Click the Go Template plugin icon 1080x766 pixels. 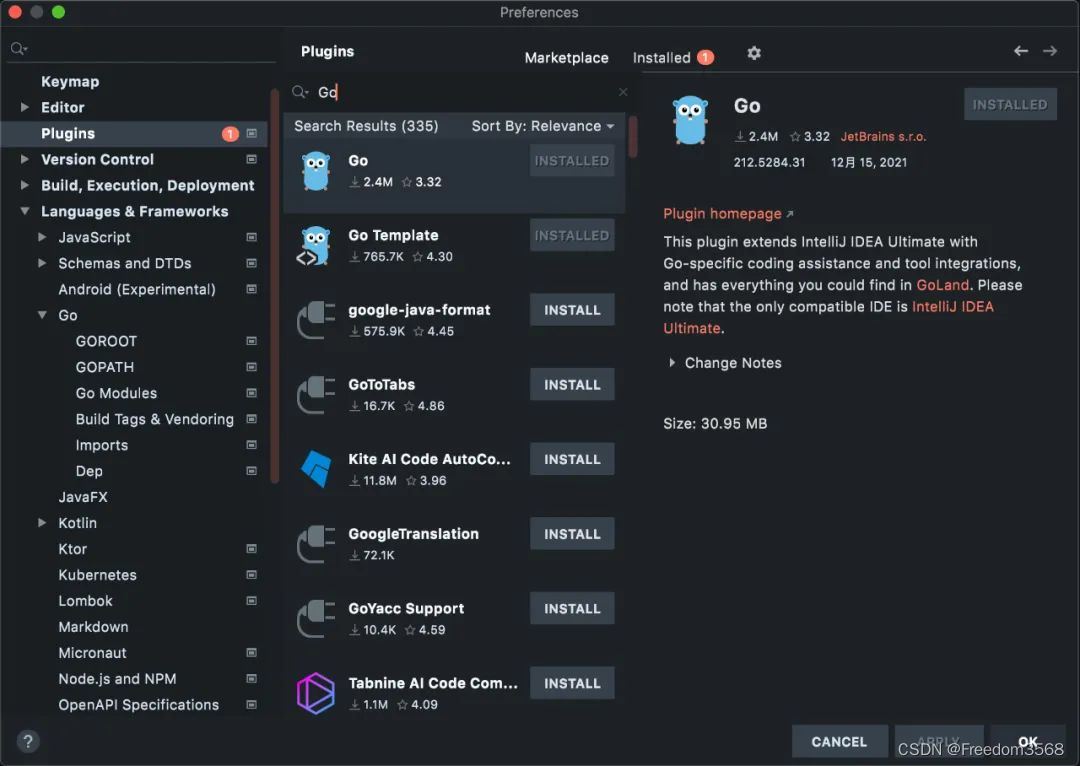coord(315,246)
